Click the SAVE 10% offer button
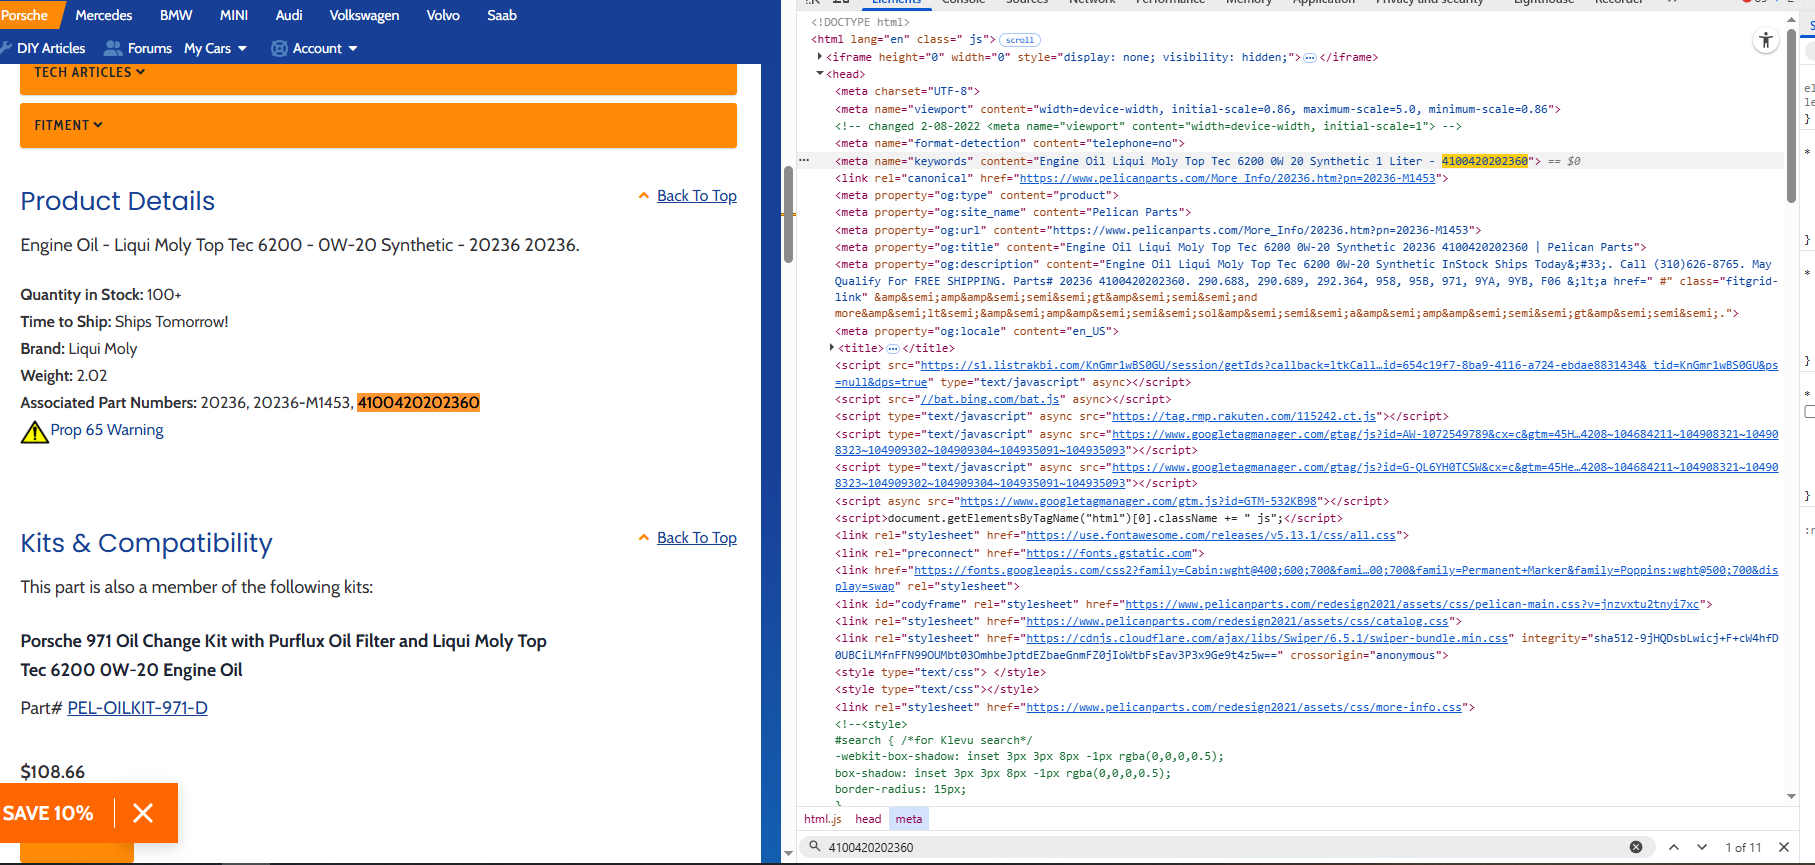Screen dimensions: 1815x865 [x=48, y=813]
